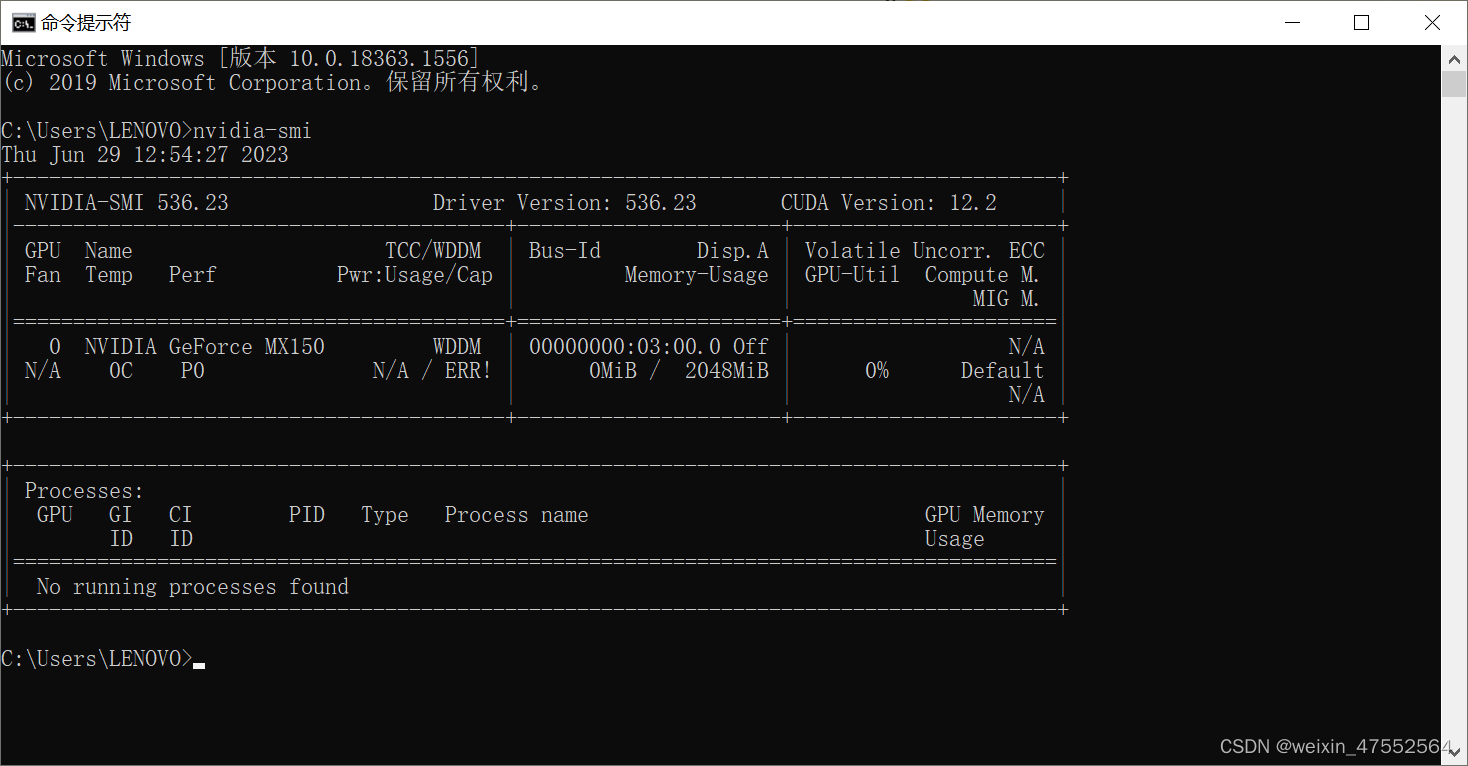Click 'GPU Memory' column header
1468x766 pixels.
coord(985,515)
